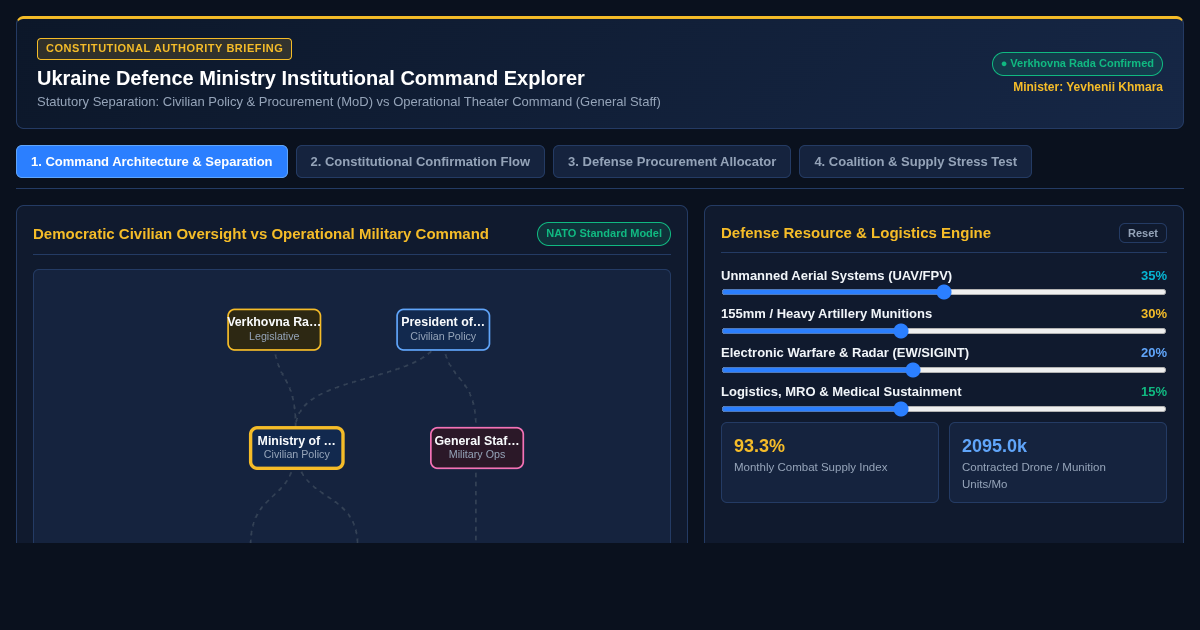This screenshot has height=630, width=1200.
Task: Click the 35% UAV allocation value
Action: click(x=1154, y=275)
